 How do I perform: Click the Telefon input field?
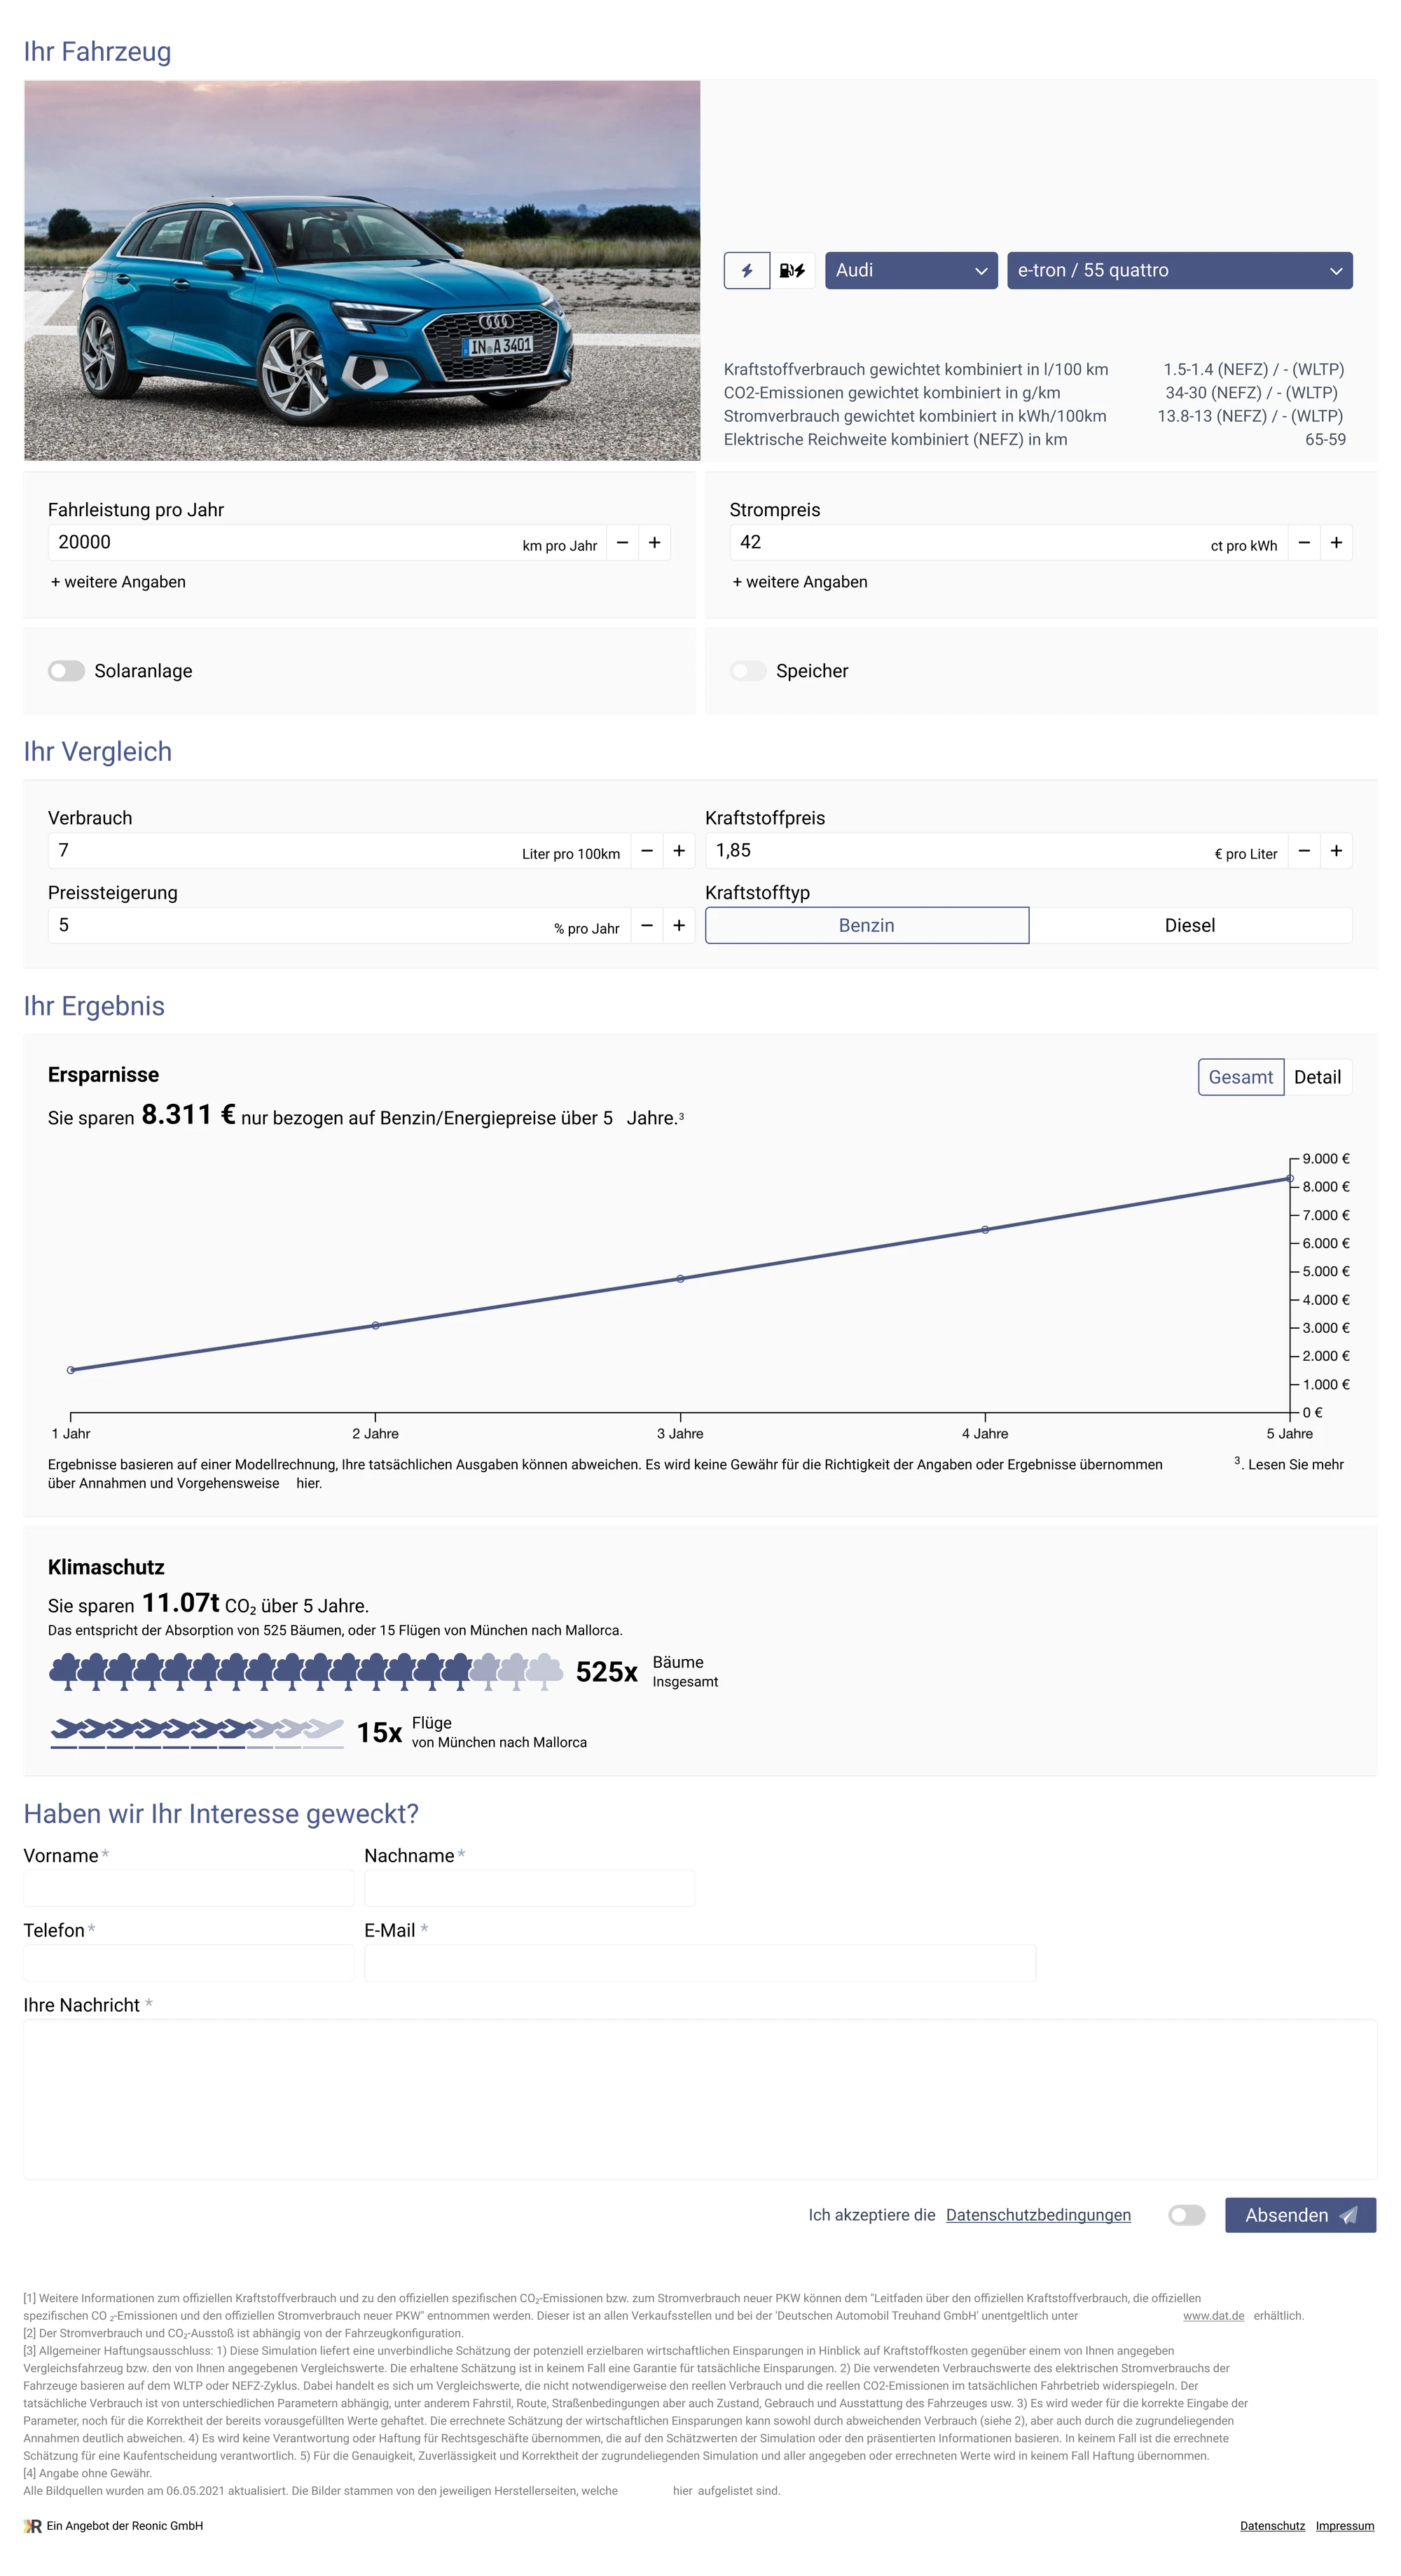click(189, 1963)
